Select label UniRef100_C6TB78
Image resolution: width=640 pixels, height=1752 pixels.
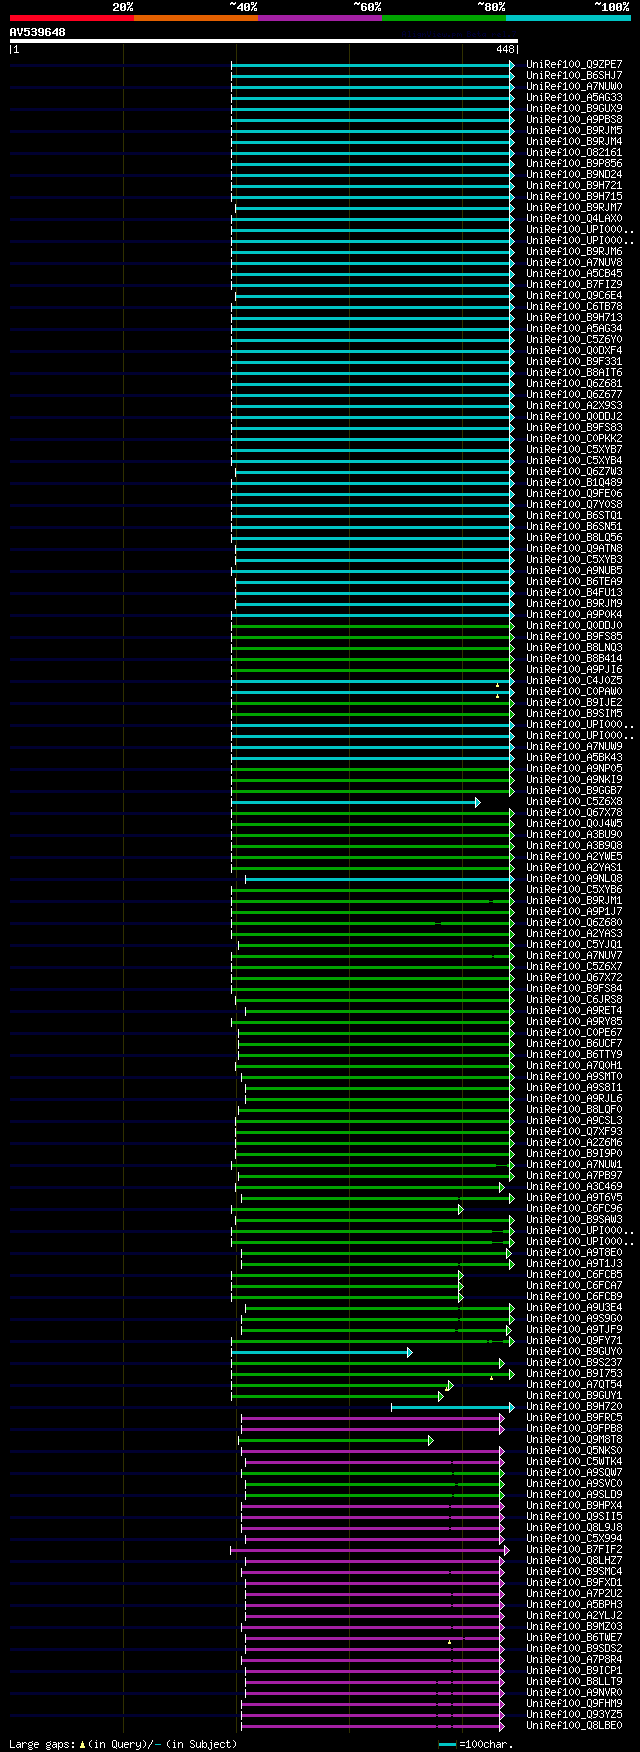pos(574,306)
